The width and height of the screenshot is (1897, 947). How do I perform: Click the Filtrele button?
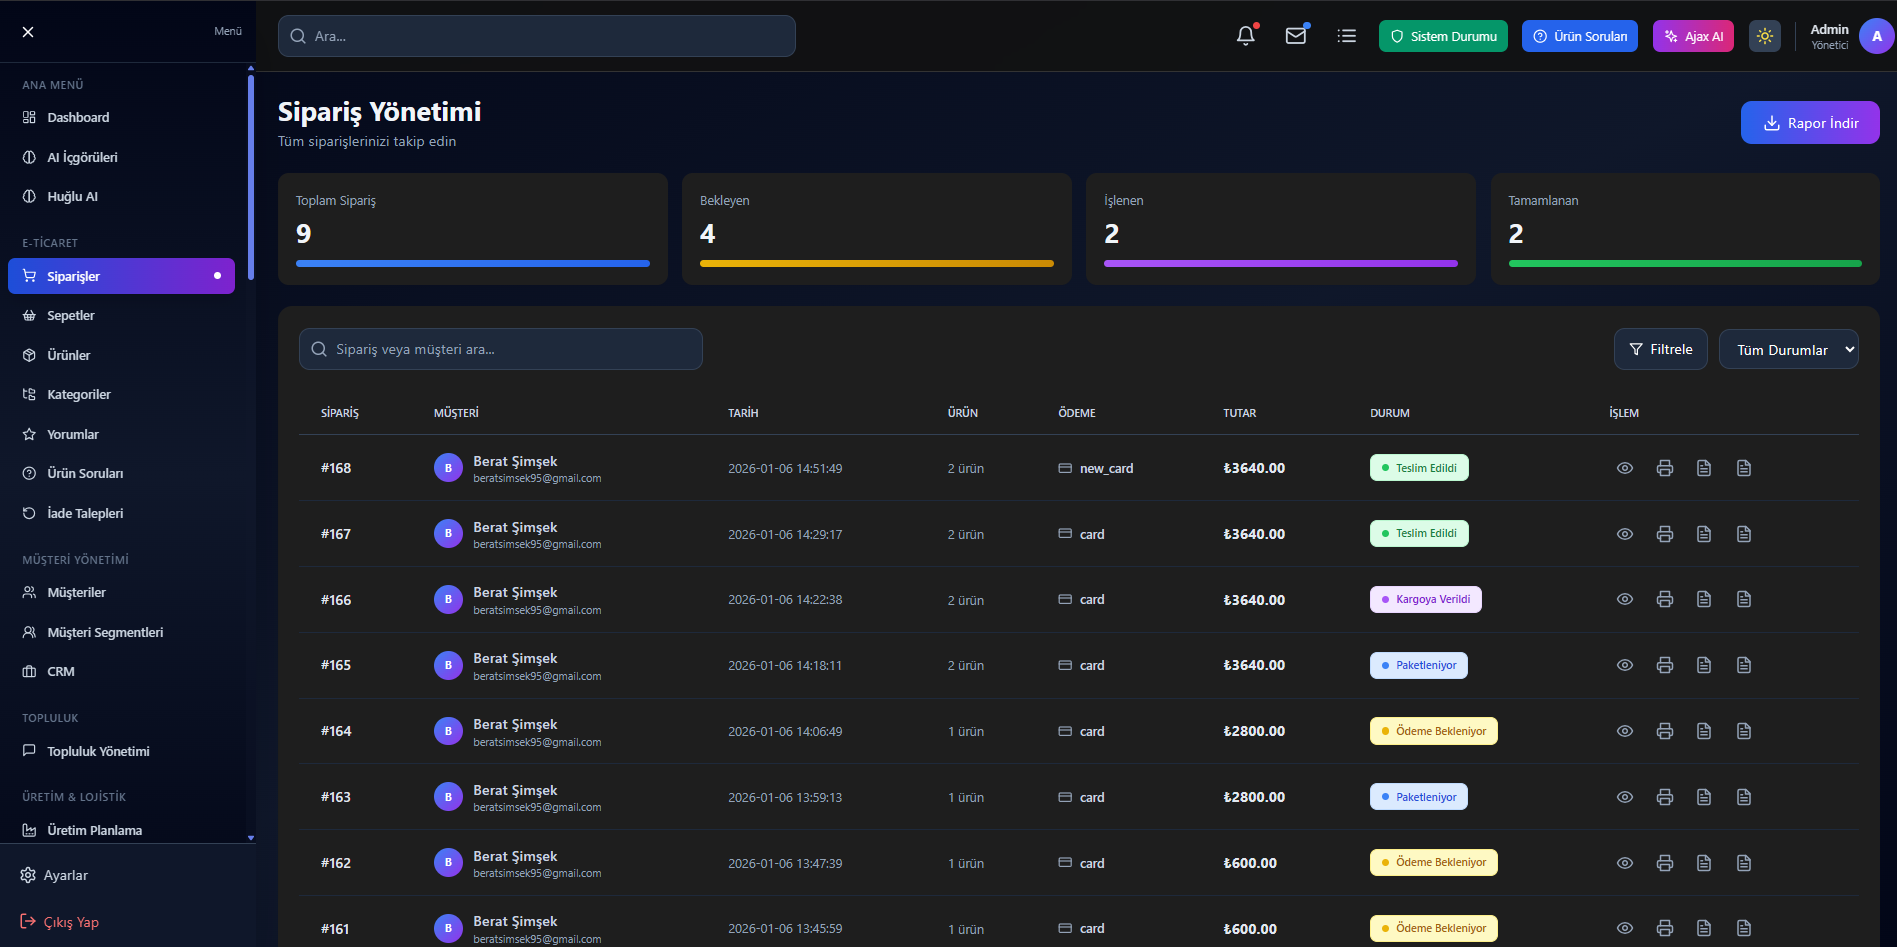[x=1660, y=350]
